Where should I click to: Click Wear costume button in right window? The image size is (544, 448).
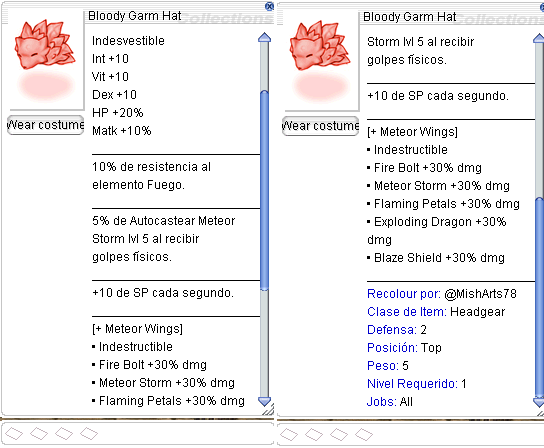321,126
